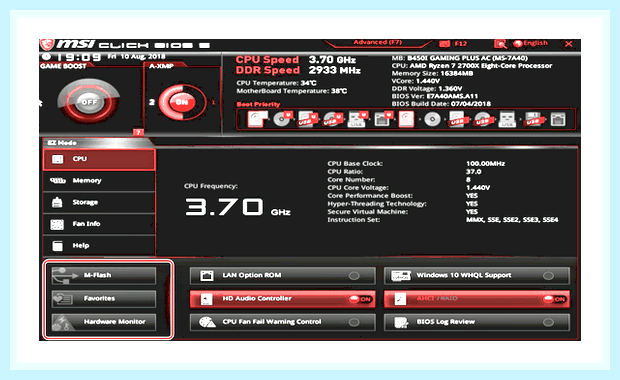The image size is (620, 380).
Task: Select the CPU tab in EZ Mode
Action: coord(99,159)
